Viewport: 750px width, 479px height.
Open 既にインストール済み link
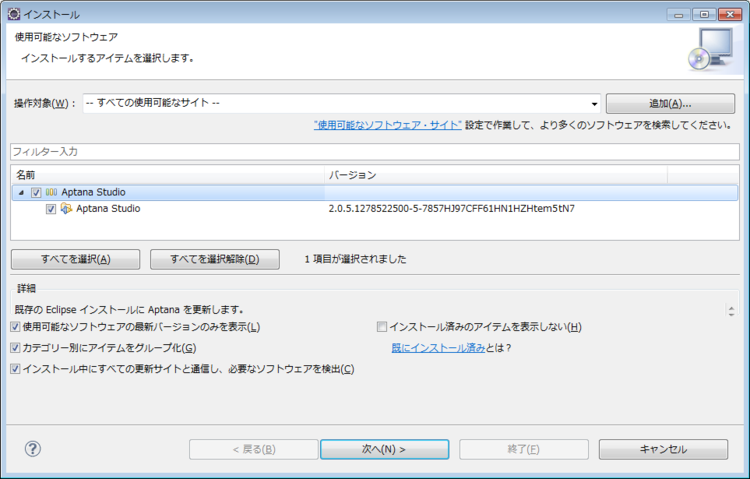(x=439, y=348)
